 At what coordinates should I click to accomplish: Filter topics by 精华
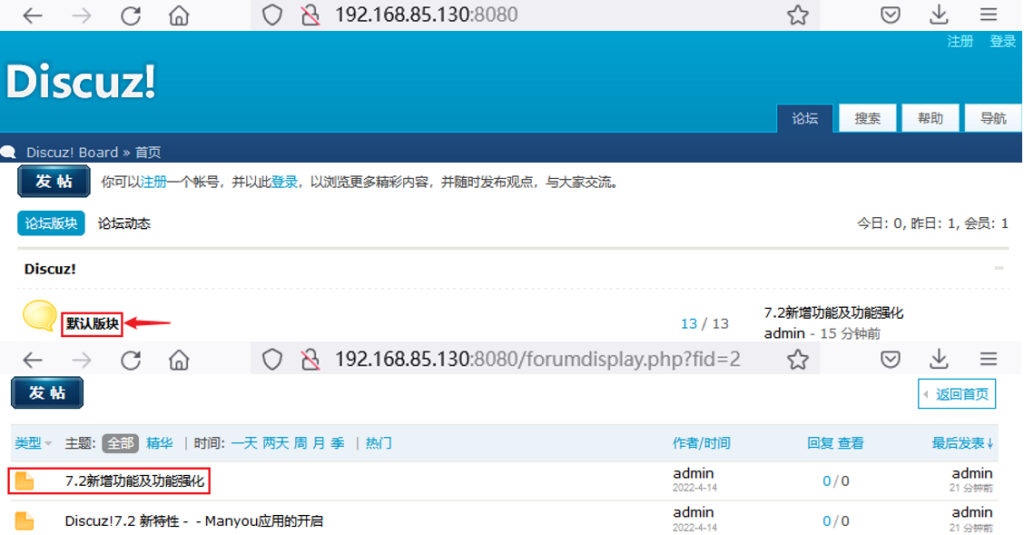[x=159, y=444]
